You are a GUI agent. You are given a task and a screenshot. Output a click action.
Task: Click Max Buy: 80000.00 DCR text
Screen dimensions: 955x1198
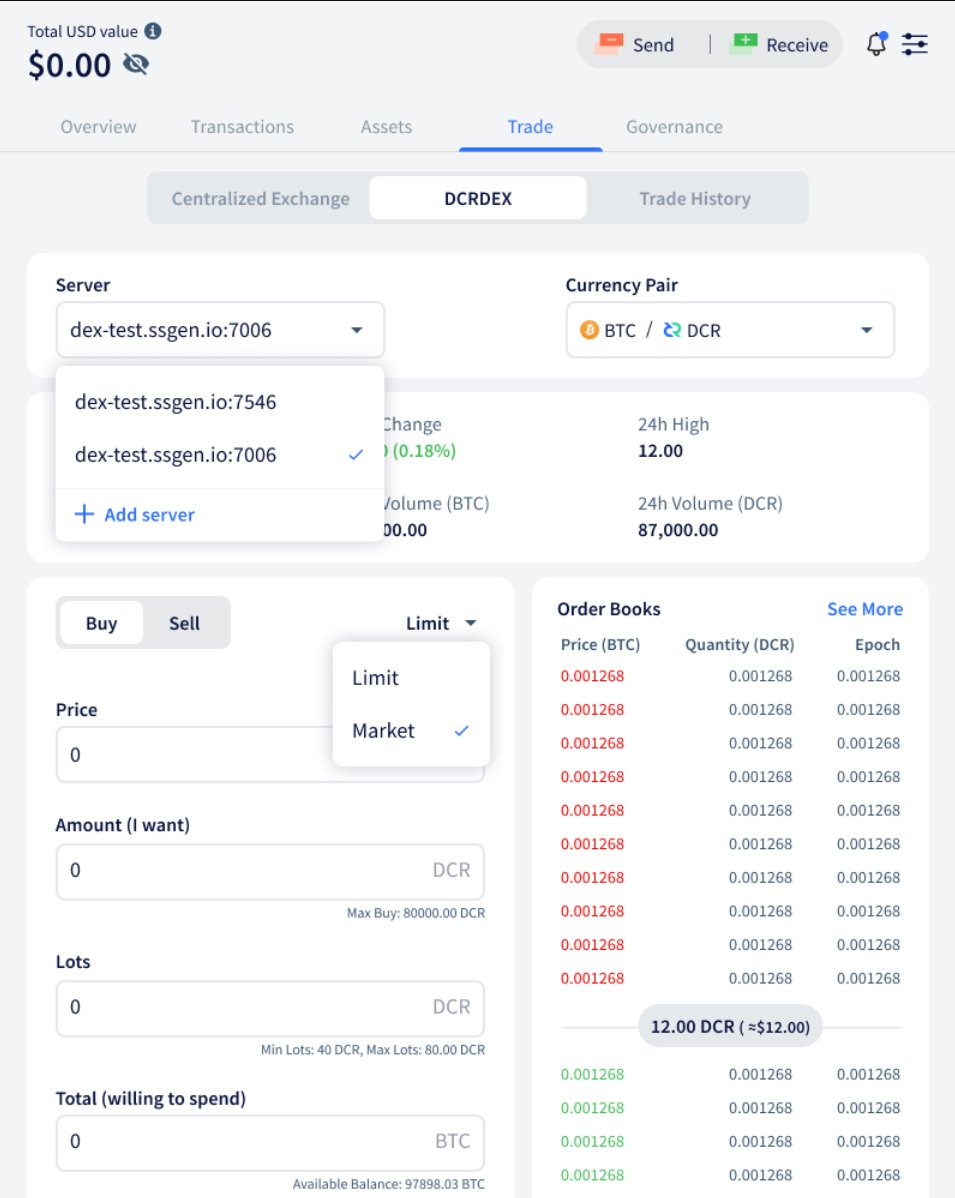(x=416, y=913)
